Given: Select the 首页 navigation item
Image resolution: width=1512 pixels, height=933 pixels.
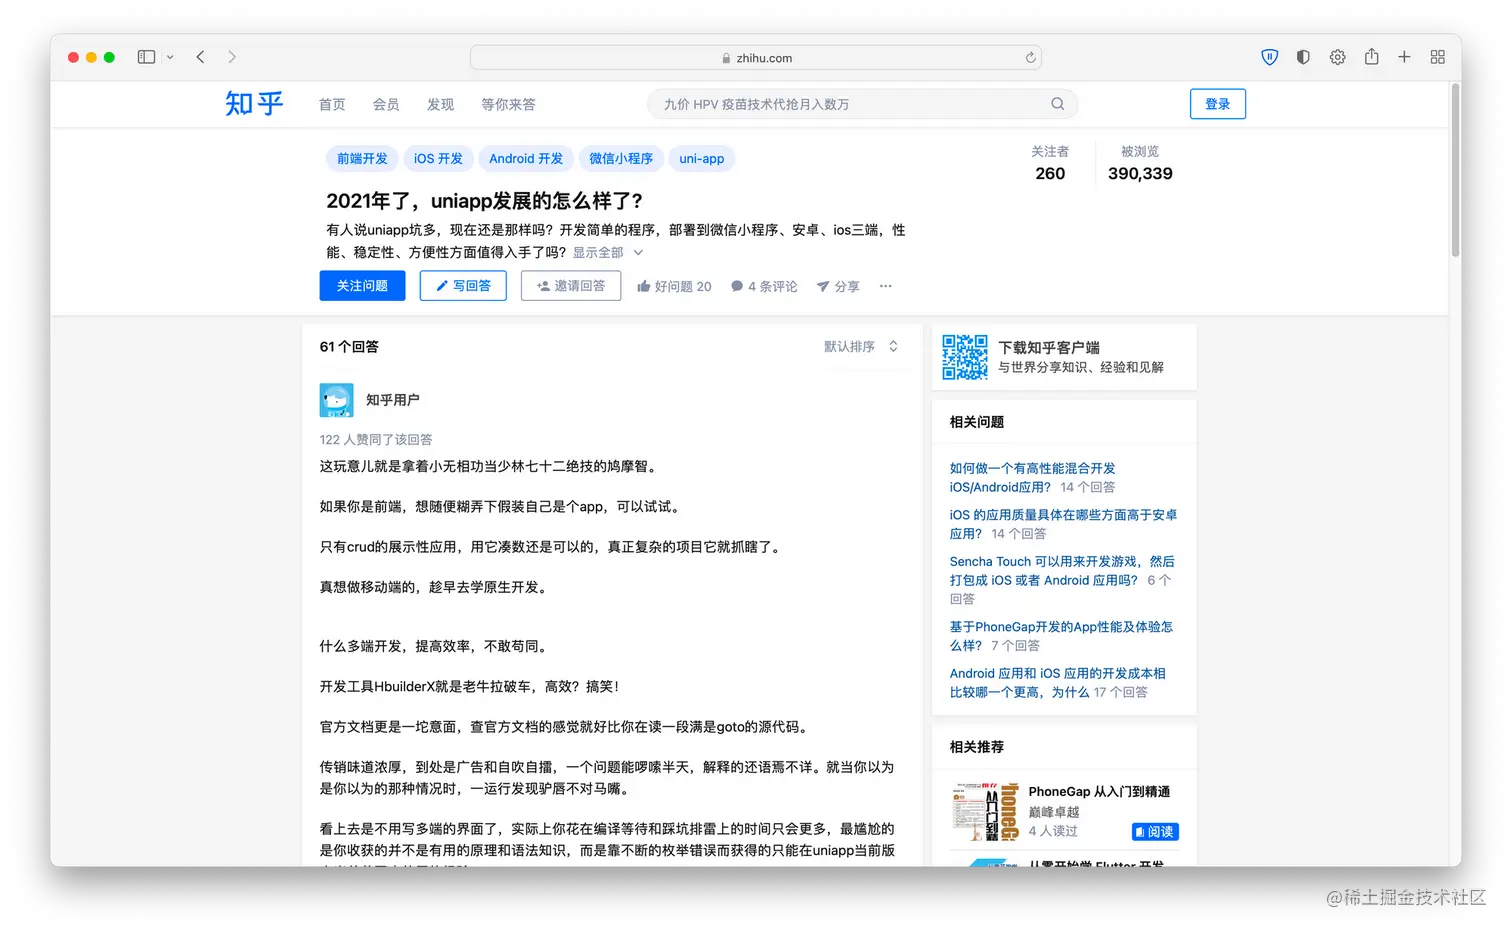Looking at the screenshot, I should (x=331, y=103).
